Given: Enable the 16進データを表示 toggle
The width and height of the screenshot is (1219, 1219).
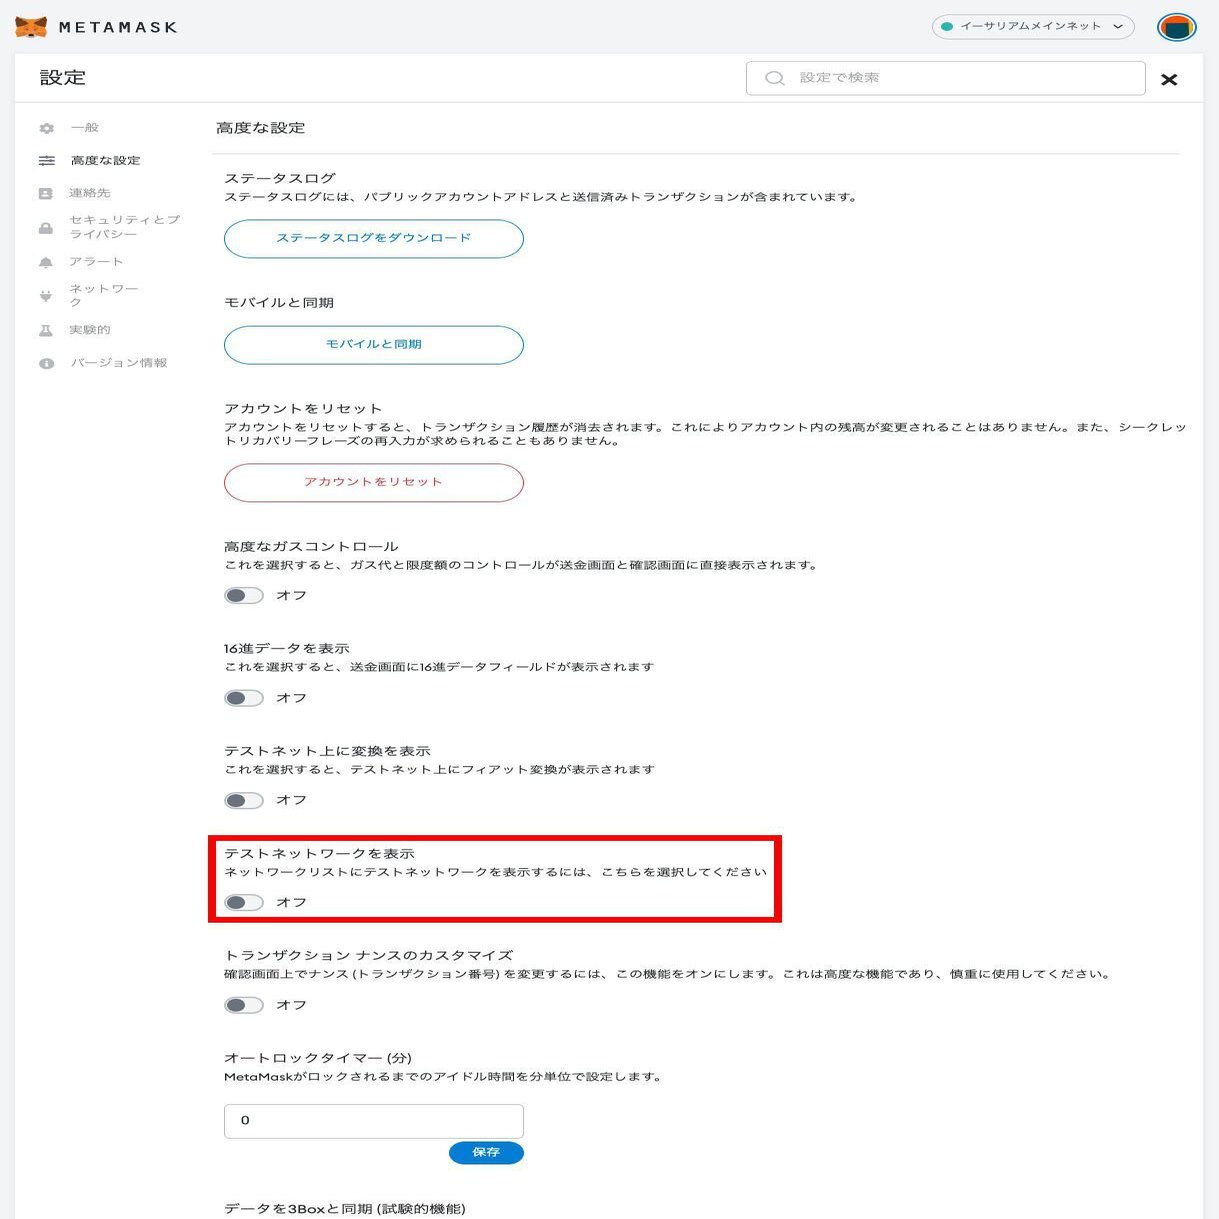Looking at the screenshot, I should [243, 698].
